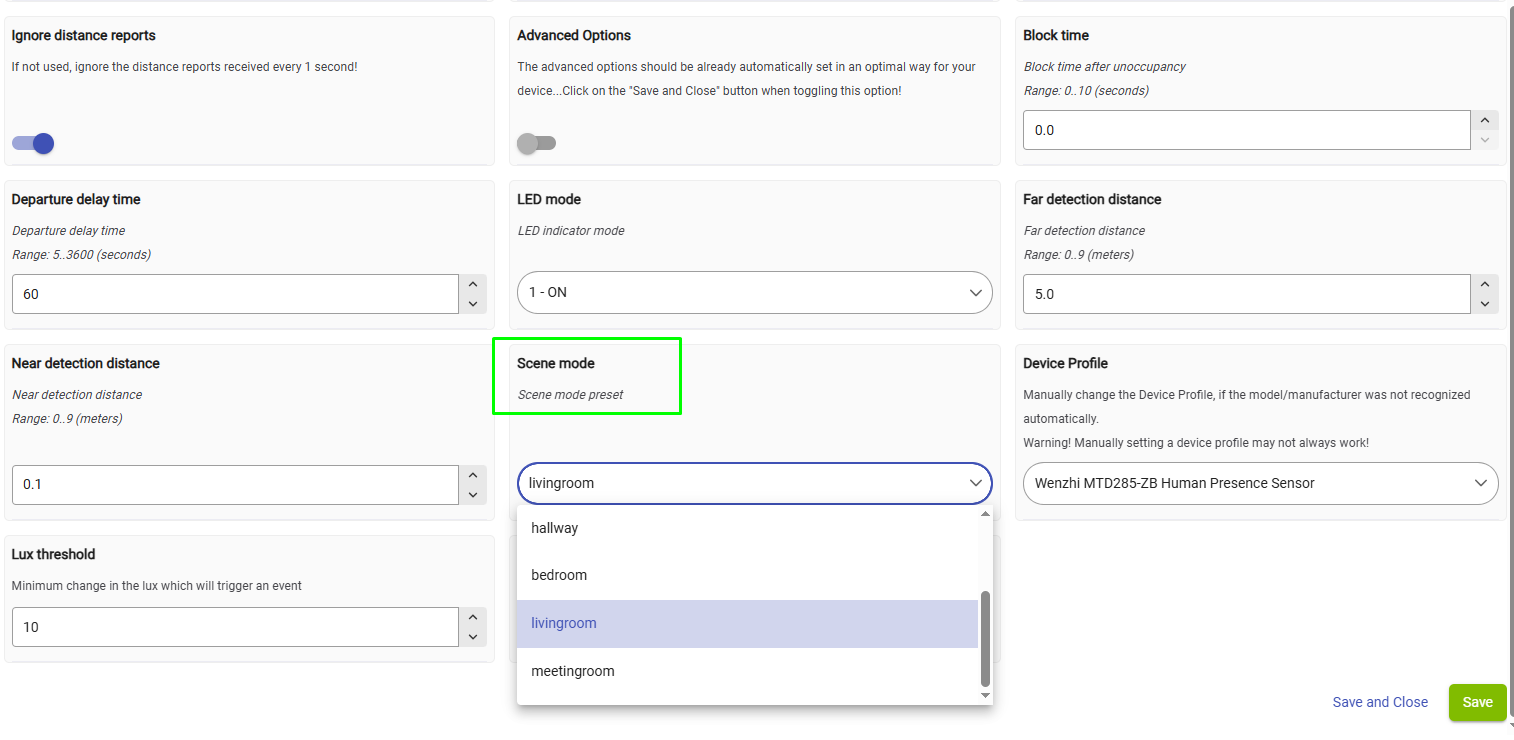Increase Block time with up arrow
Screen dimensions: 1514x740
coord(1485,120)
